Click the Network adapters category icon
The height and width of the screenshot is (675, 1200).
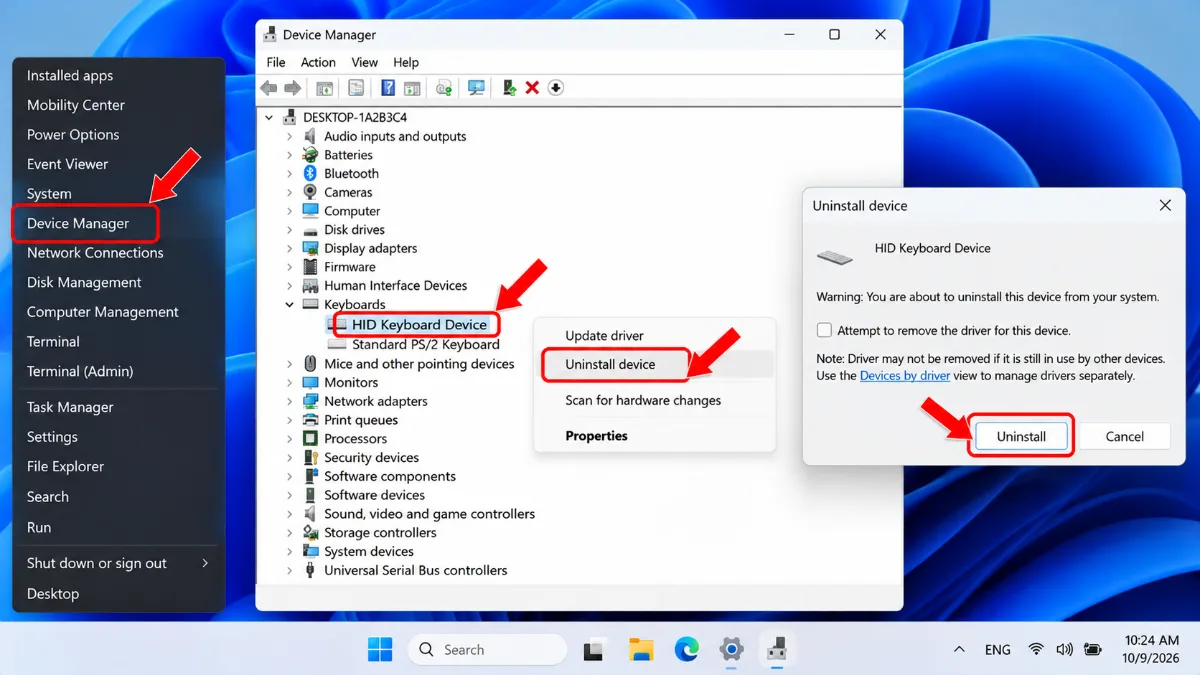[x=310, y=401]
